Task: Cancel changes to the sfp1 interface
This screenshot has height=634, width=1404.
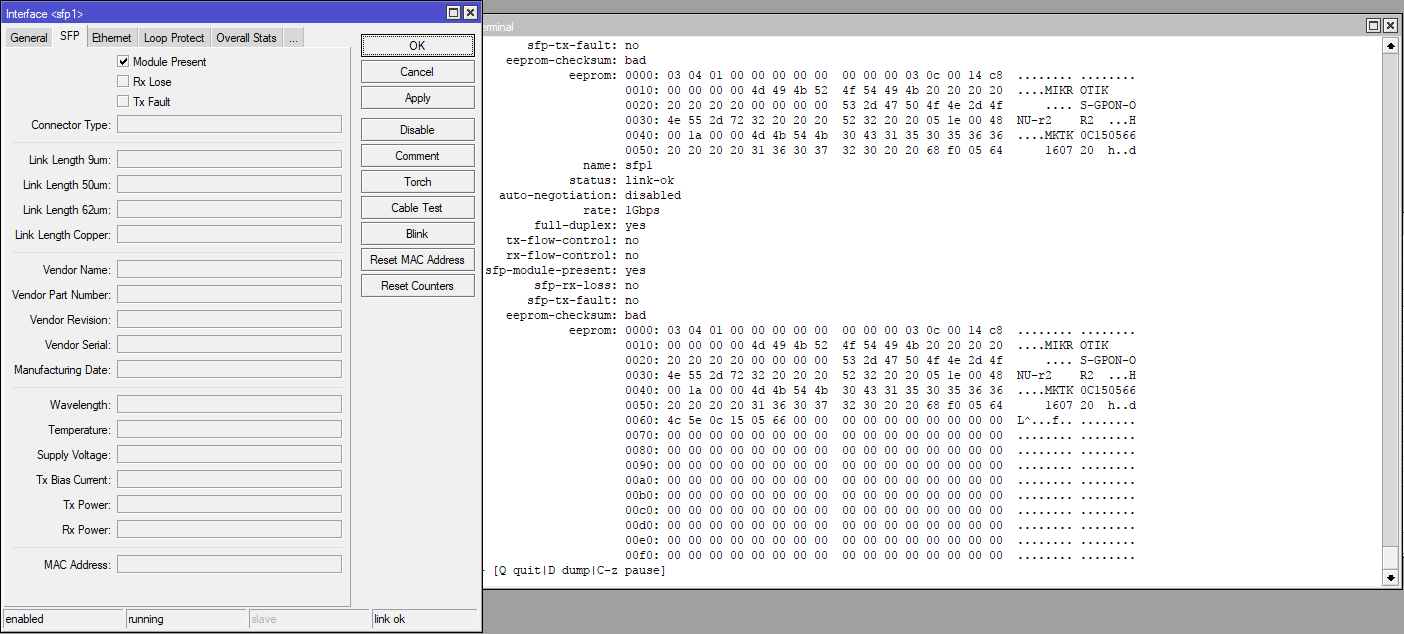Action: point(417,71)
